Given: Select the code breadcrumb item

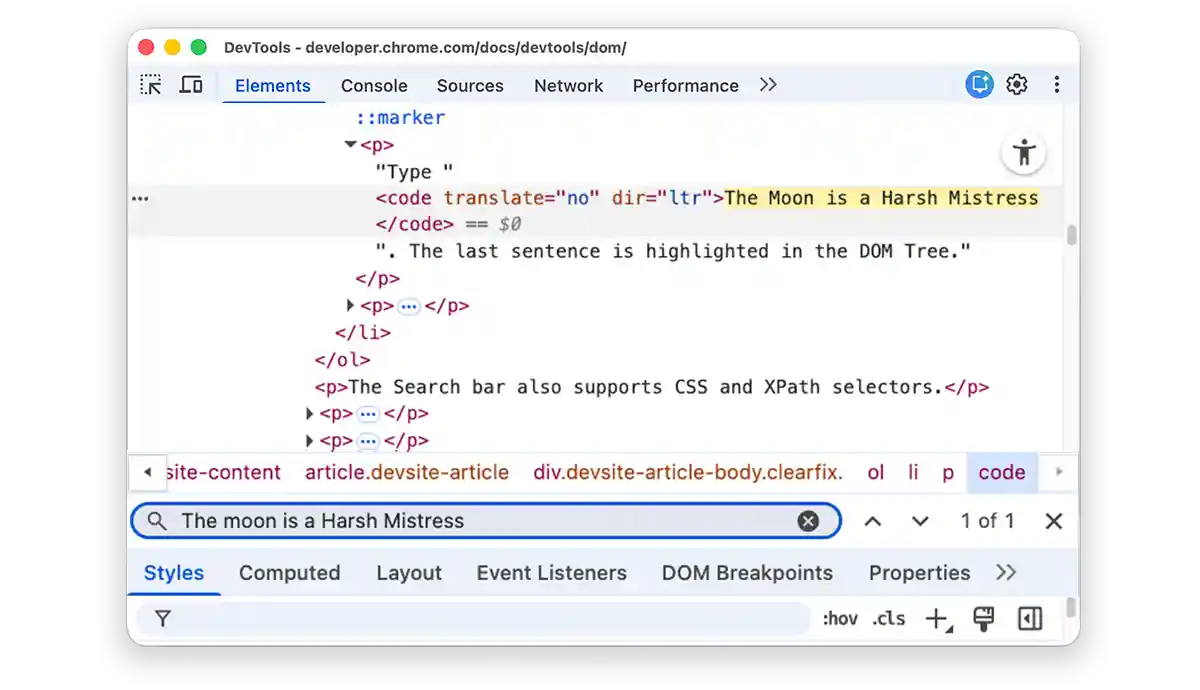Looking at the screenshot, I should point(1002,472).
